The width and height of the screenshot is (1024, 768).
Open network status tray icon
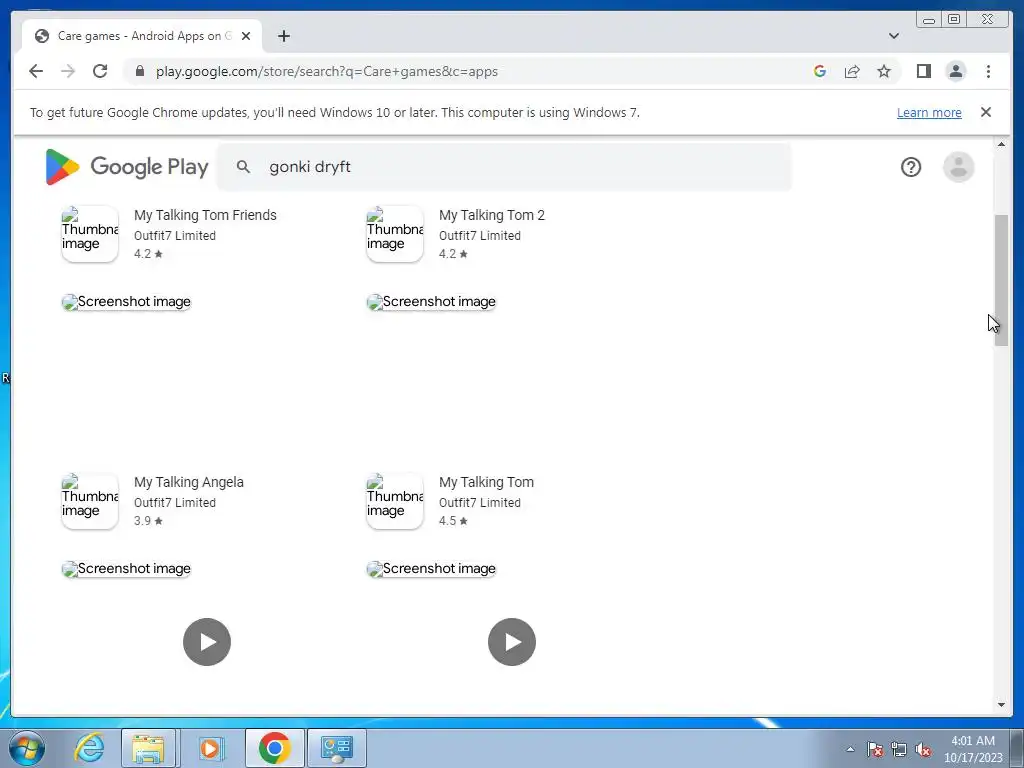coord(899,749)
